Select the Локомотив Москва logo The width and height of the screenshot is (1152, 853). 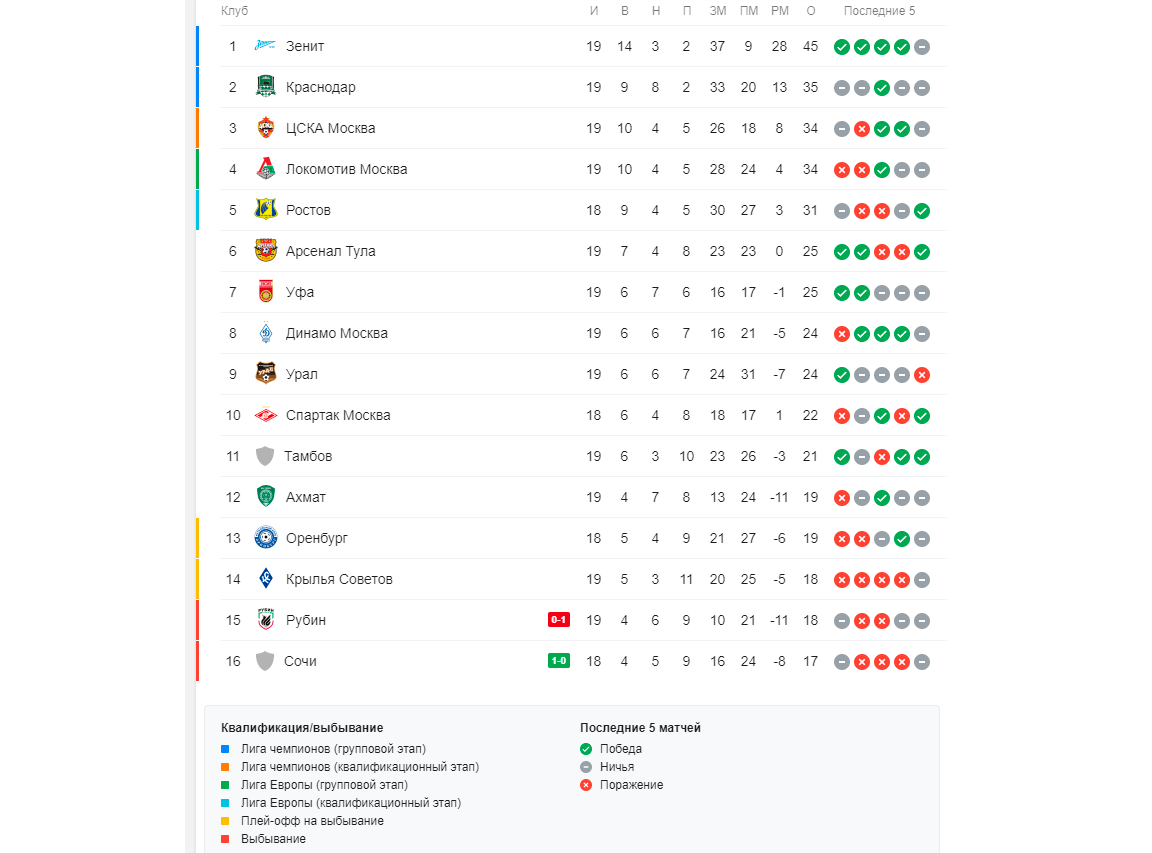tap(265, 169)
